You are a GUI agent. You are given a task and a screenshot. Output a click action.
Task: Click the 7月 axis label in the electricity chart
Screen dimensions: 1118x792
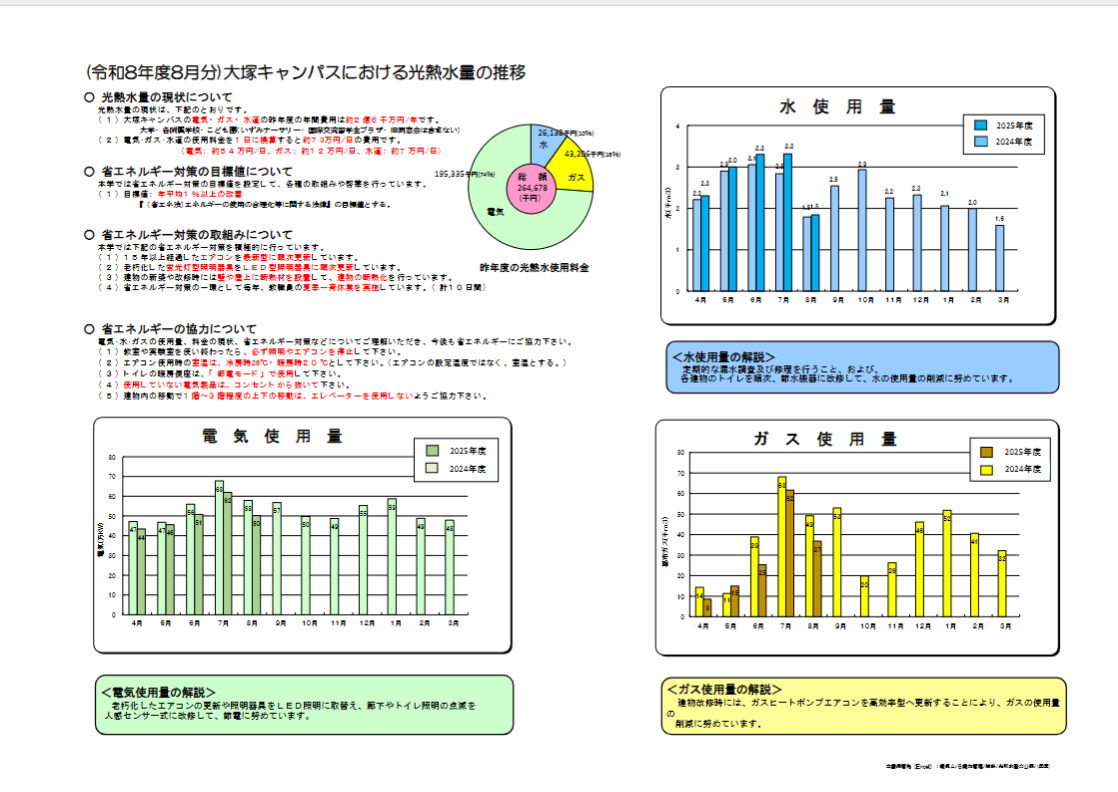pos(223,623)
